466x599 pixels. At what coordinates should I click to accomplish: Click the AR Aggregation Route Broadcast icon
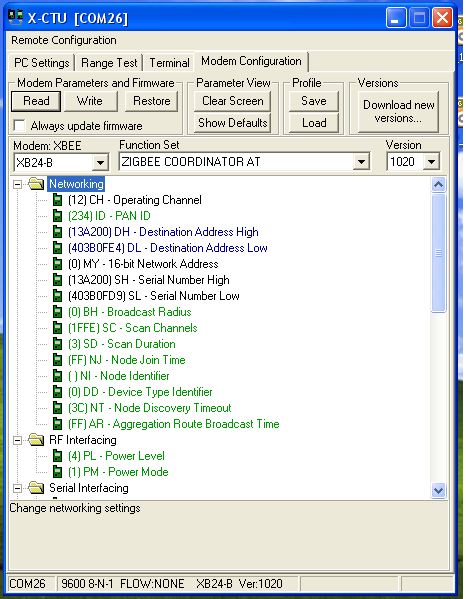pos(57,424)
